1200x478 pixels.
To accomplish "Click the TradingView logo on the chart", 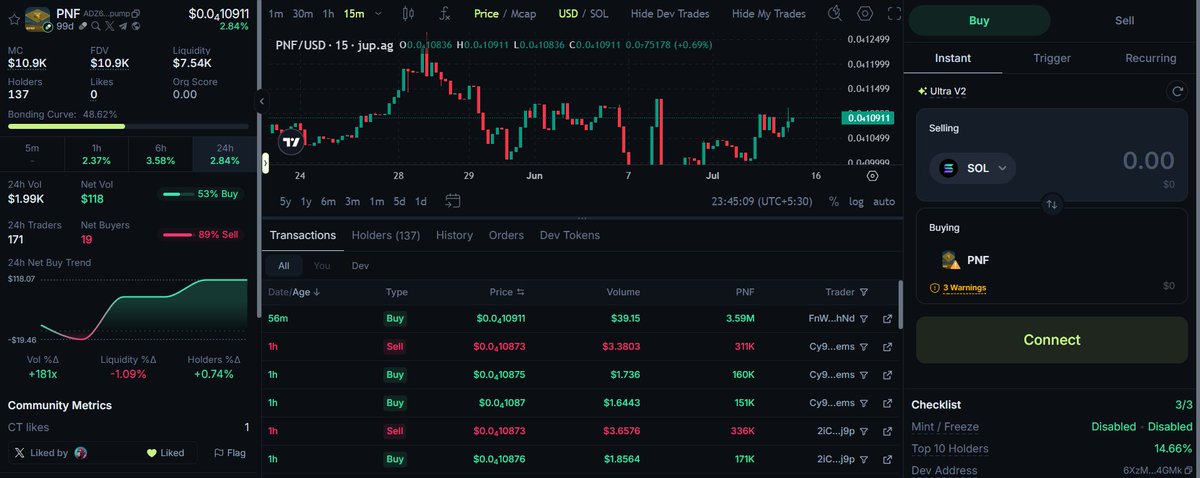I will [291, 142].
